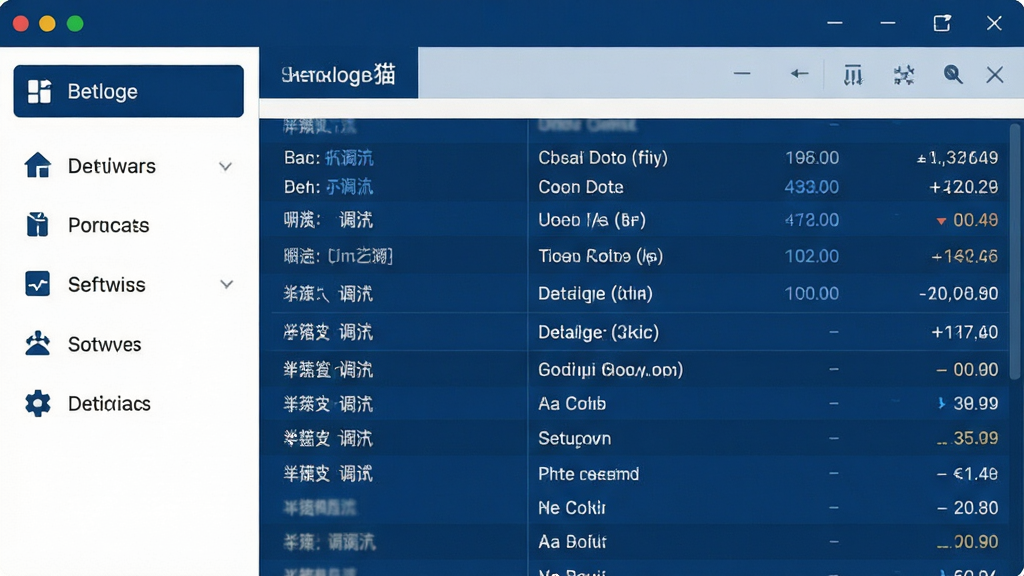The image size is (1024, 576).
Task: Click the value 196.00
Action: (812, 157)
